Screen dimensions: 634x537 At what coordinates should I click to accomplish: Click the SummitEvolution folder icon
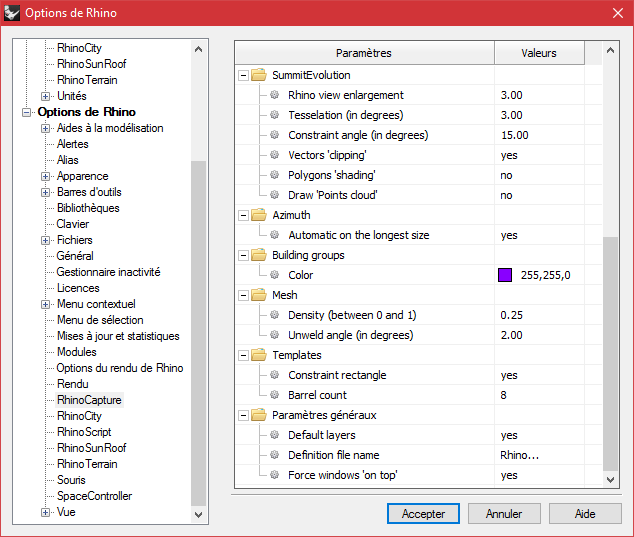259,75
